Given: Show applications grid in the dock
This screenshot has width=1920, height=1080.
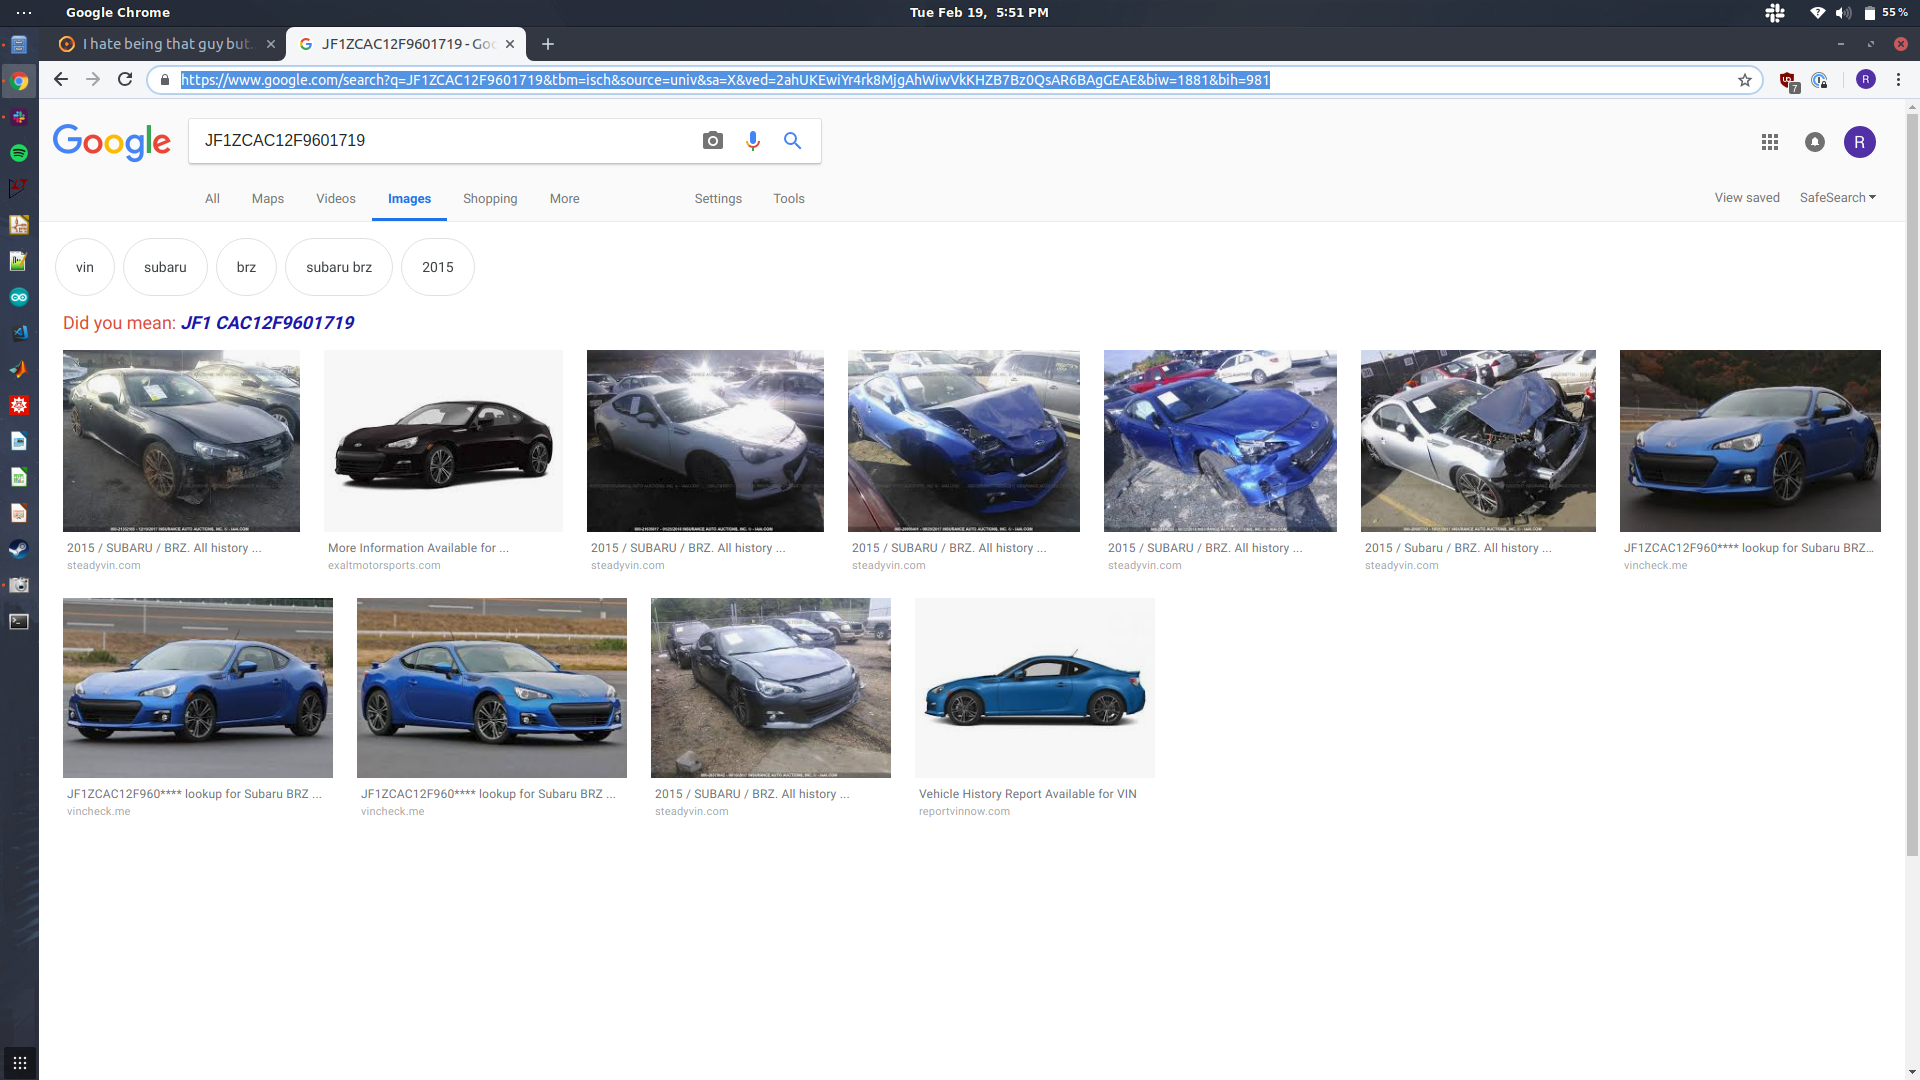Looking at the screenshot, I should 19,1063.
